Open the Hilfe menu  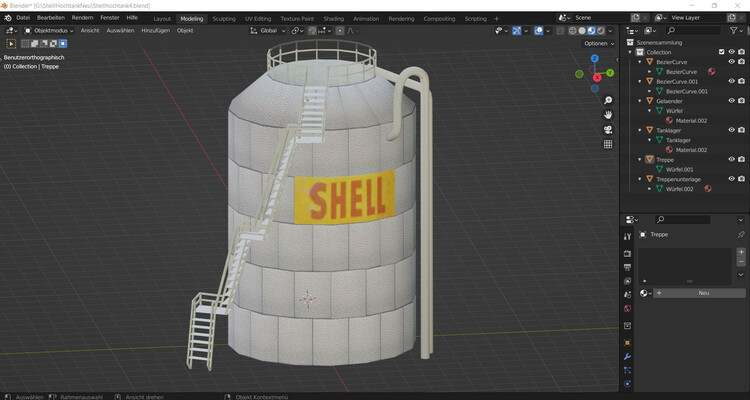[x=132, y=18]
